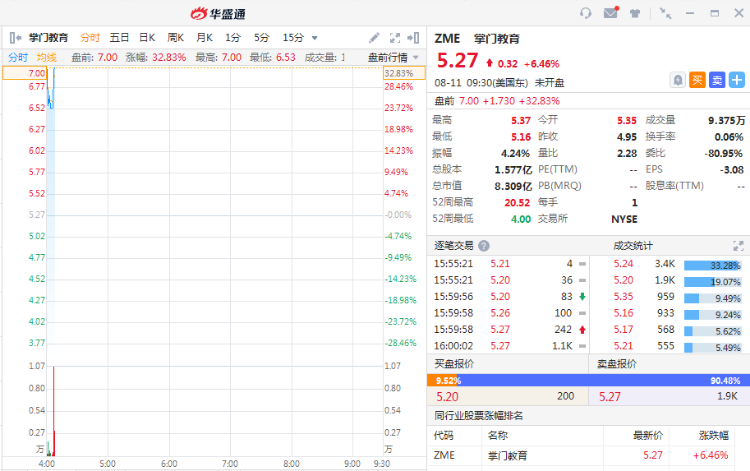This screenshot has height=471, width=750.
Task: Select the pencil drawing tool
Action: (374, 38)
